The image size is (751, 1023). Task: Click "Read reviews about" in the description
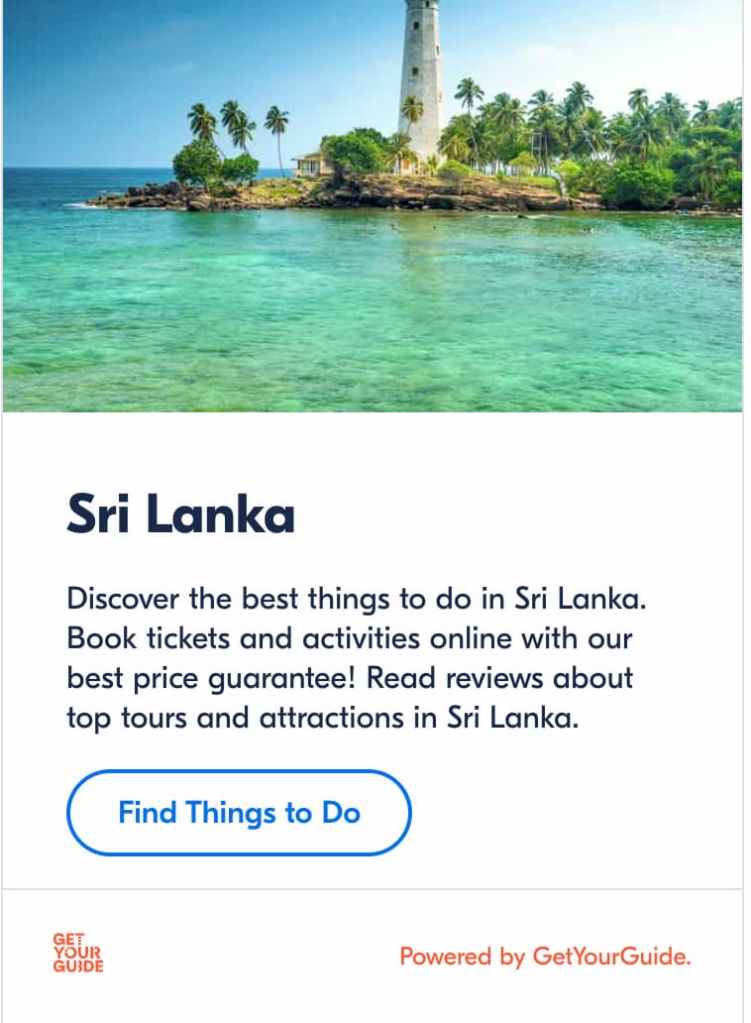click(500, 678)
